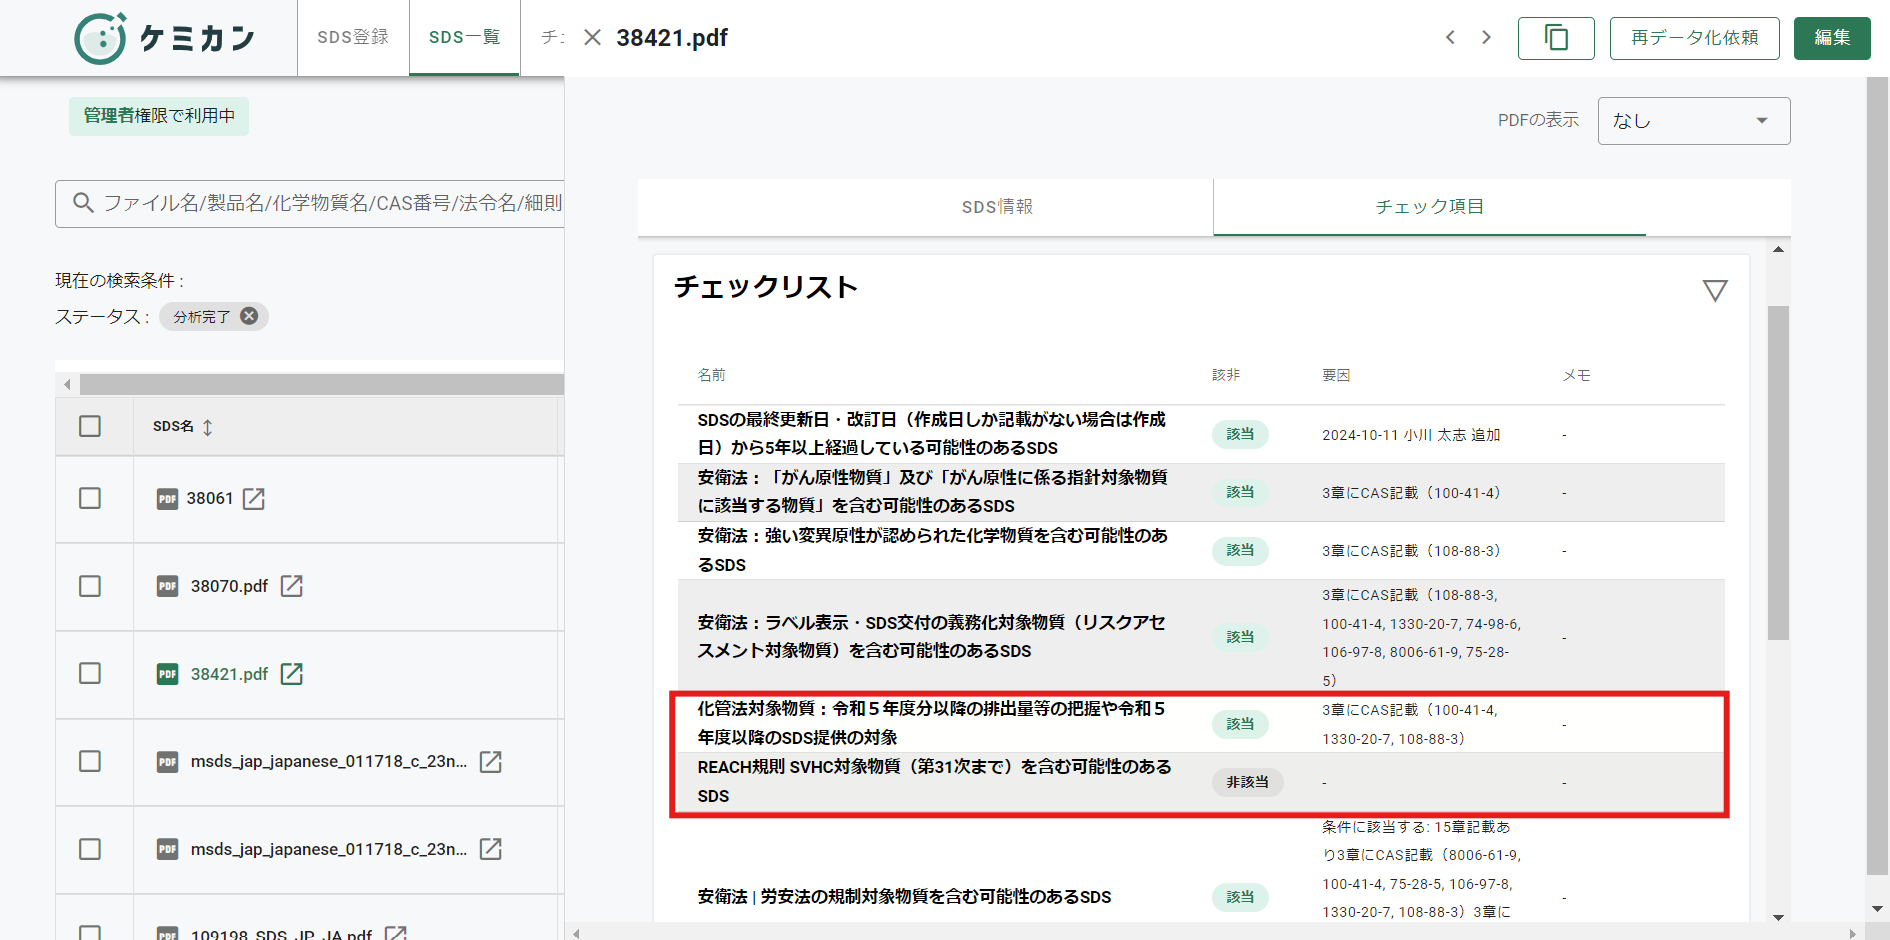Click the 該非 column header
The image size is (1890, 940).
1226,375
